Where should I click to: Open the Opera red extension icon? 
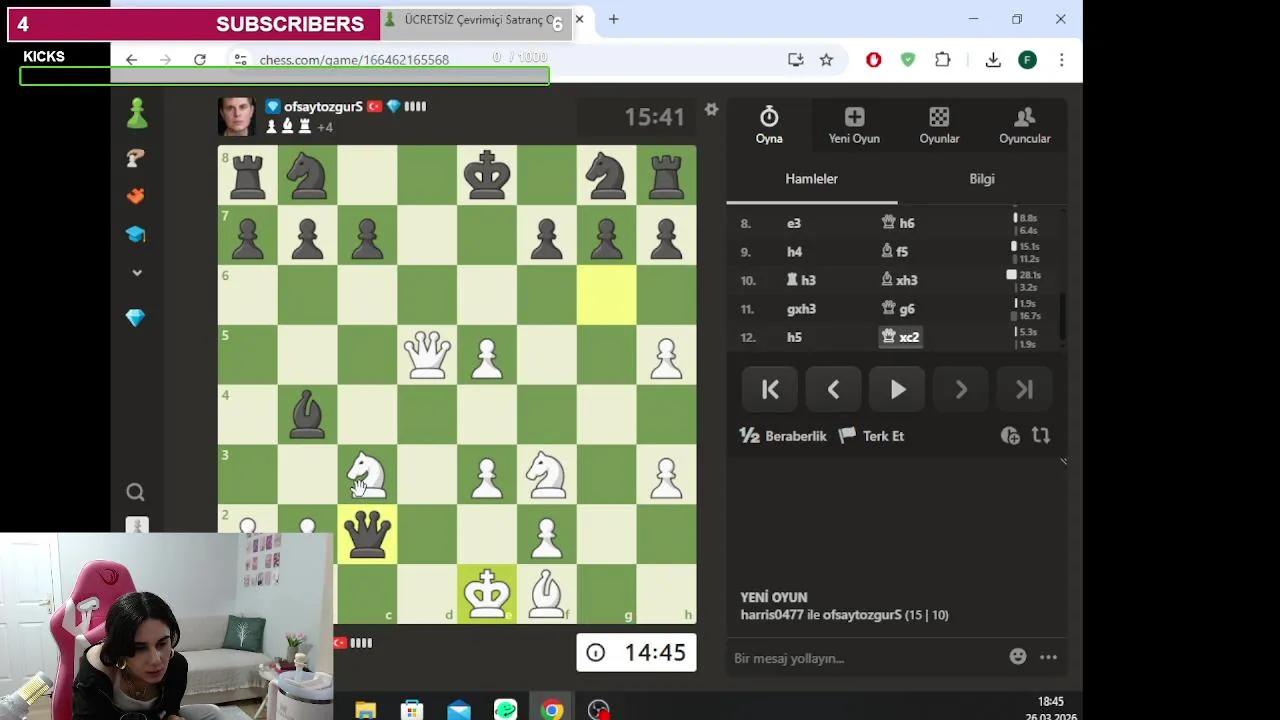[x=873, y=60]
